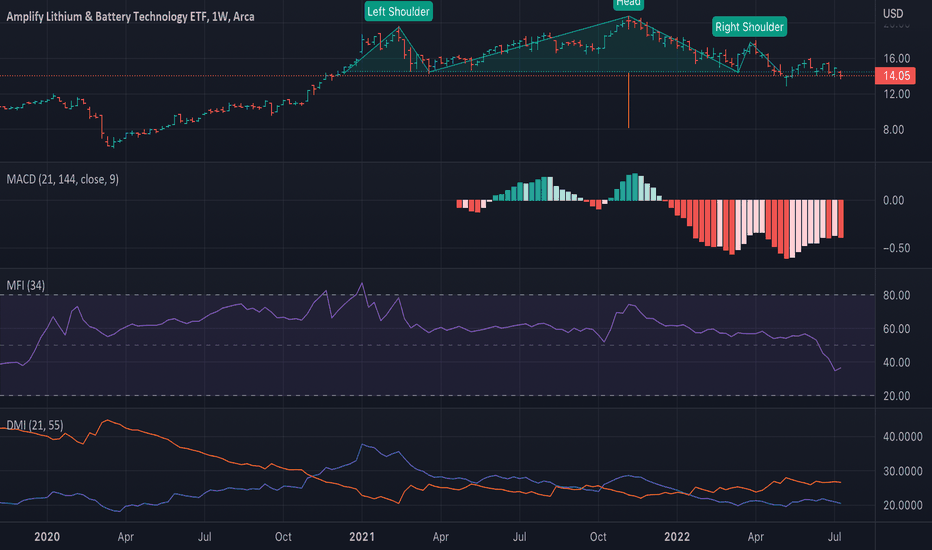Click the MACD −0.50 axis value

click(x=896, y=248)
